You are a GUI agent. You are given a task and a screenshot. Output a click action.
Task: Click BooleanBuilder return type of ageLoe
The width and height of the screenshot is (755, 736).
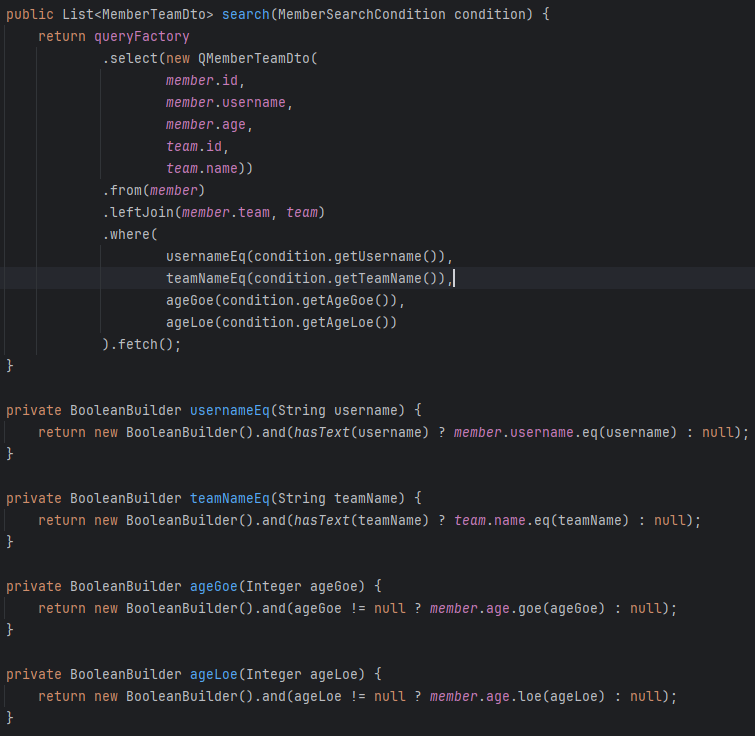pyautogui.click(x=126, y=675)
